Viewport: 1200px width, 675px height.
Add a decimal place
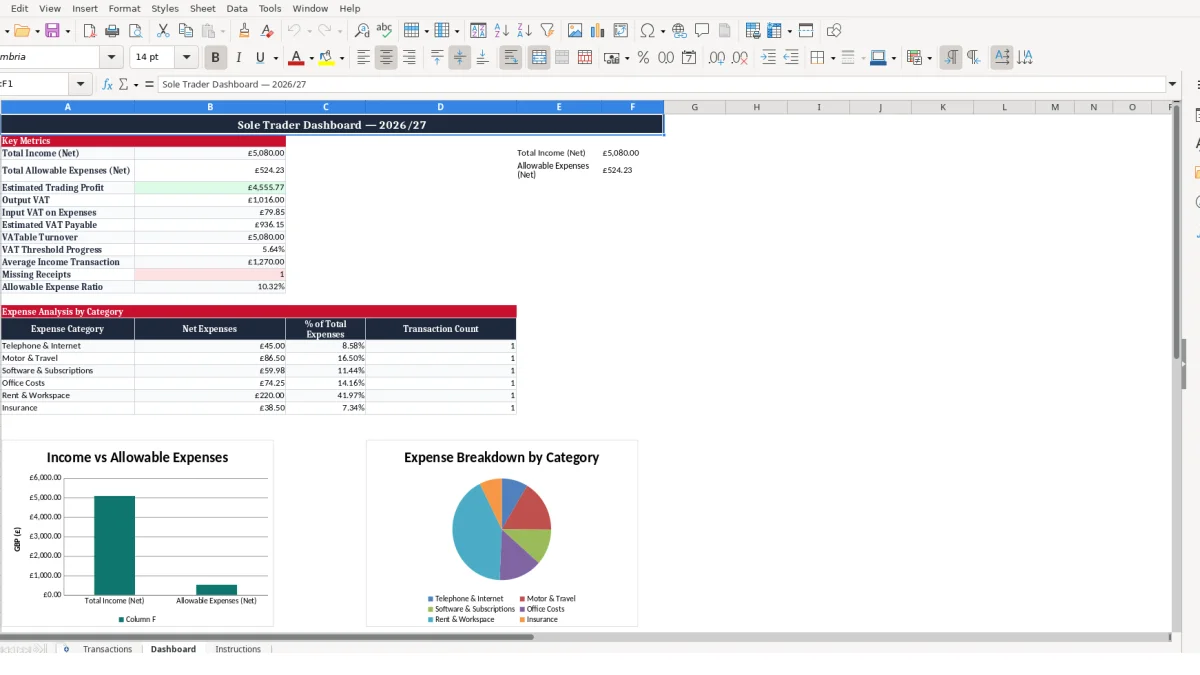(717, 58)
